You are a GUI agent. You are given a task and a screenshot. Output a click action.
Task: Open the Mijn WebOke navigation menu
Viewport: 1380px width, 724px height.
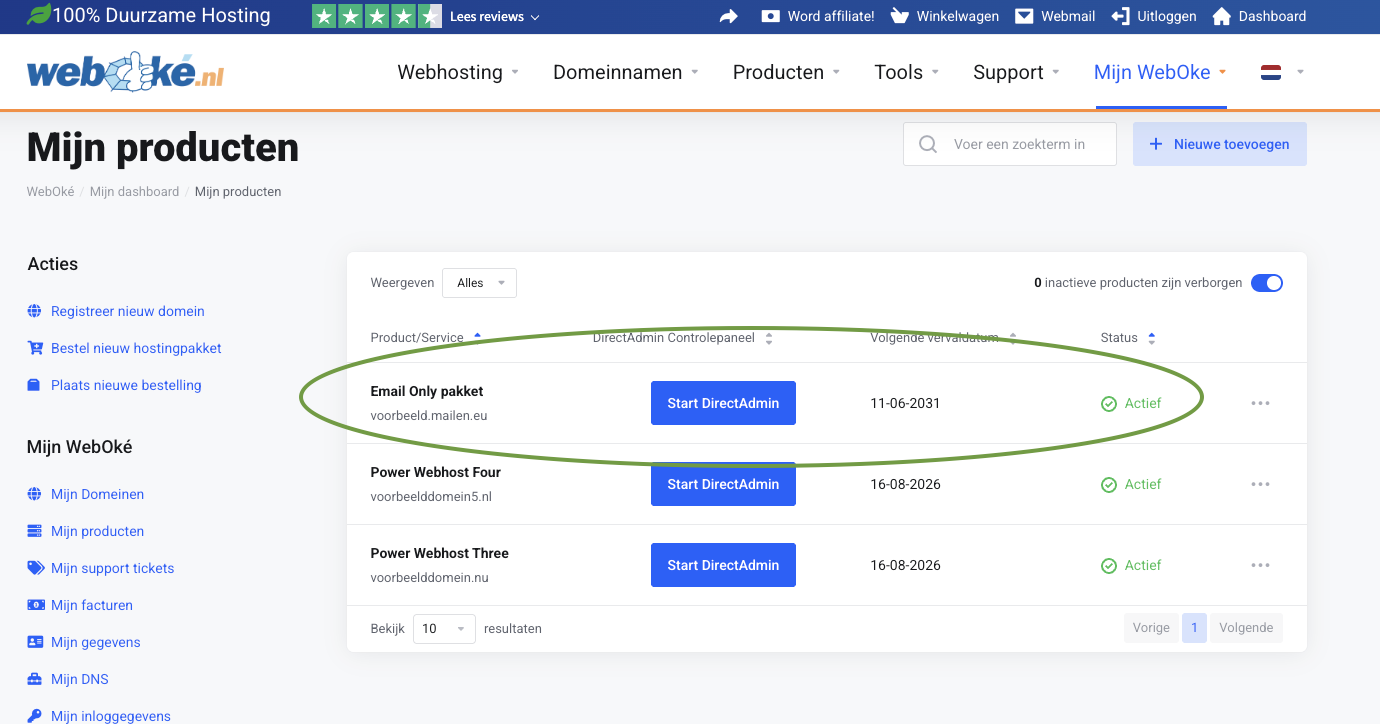point(1160,72)
